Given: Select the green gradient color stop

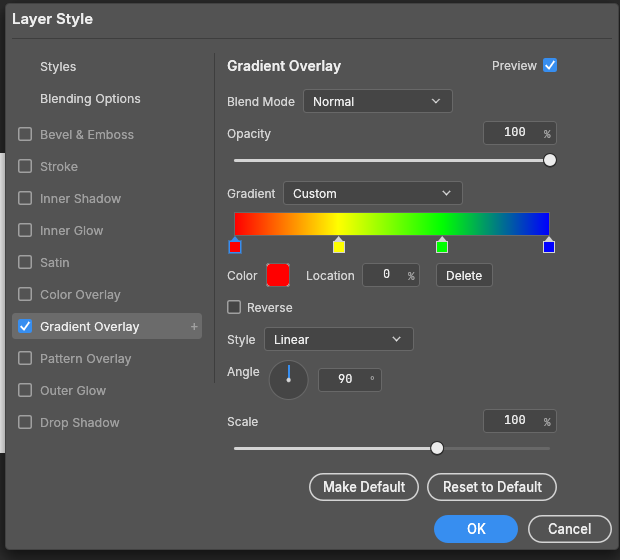Looking at the screenshot, I should pyautogui.click(x=442, y=246).
